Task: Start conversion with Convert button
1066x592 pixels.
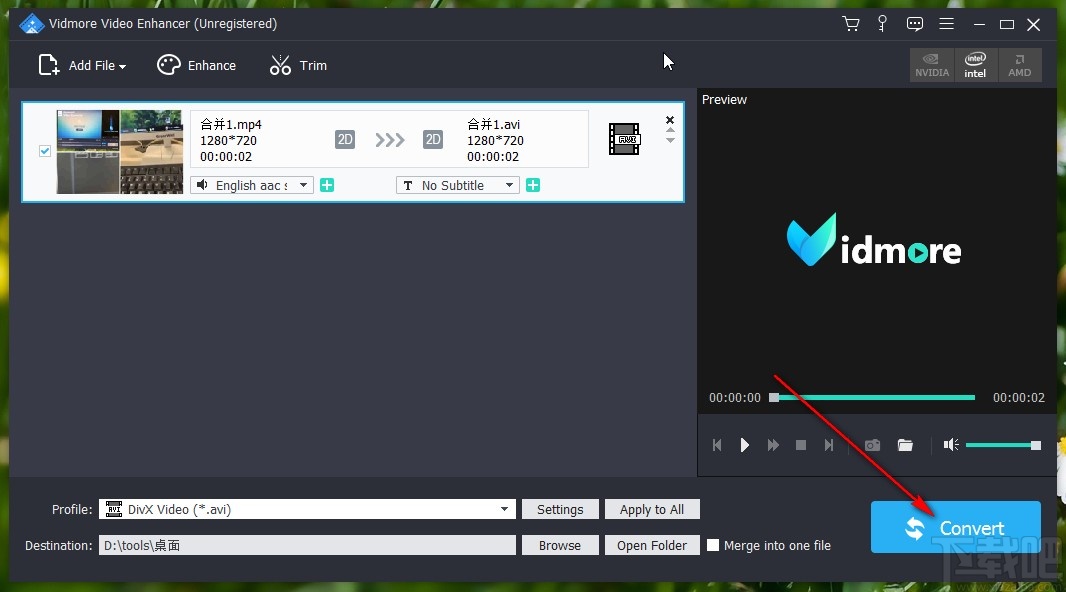Action: pyautogui.click(x=955, y=527)
